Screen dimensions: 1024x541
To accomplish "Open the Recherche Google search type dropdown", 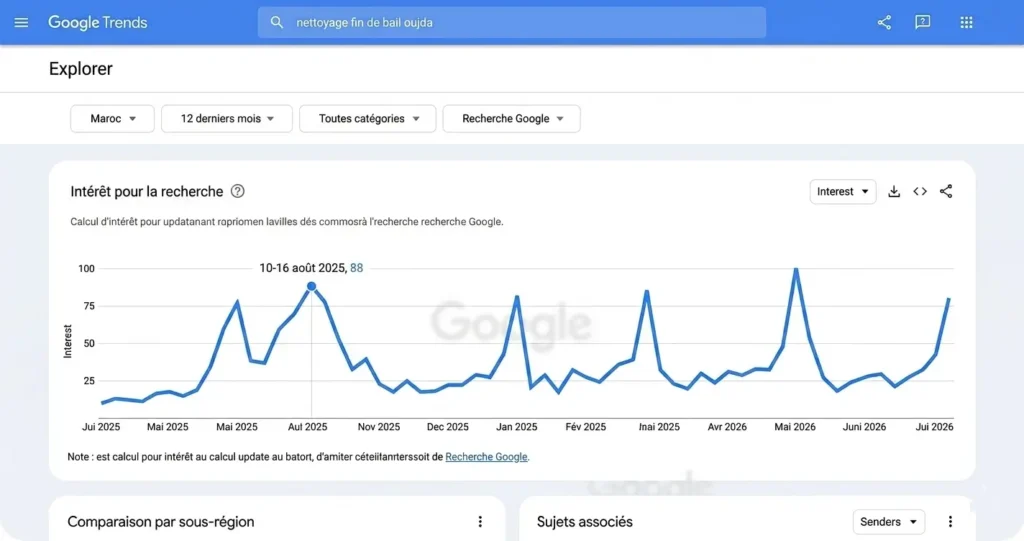I will (511, 119).
